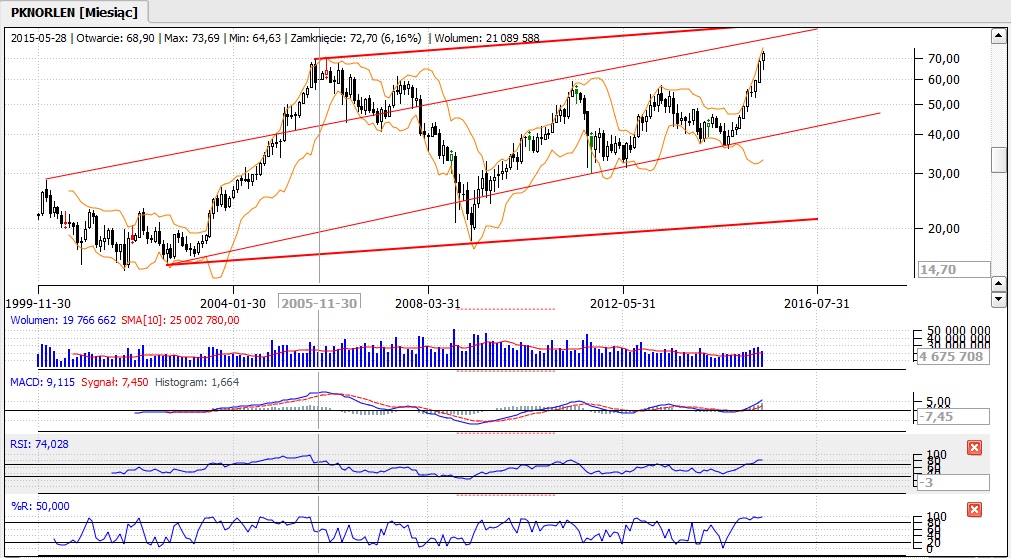Viewport: 1011px width, 558px height.
Task: Click the -3 RSI value box
Action: [x=954, y=483]
